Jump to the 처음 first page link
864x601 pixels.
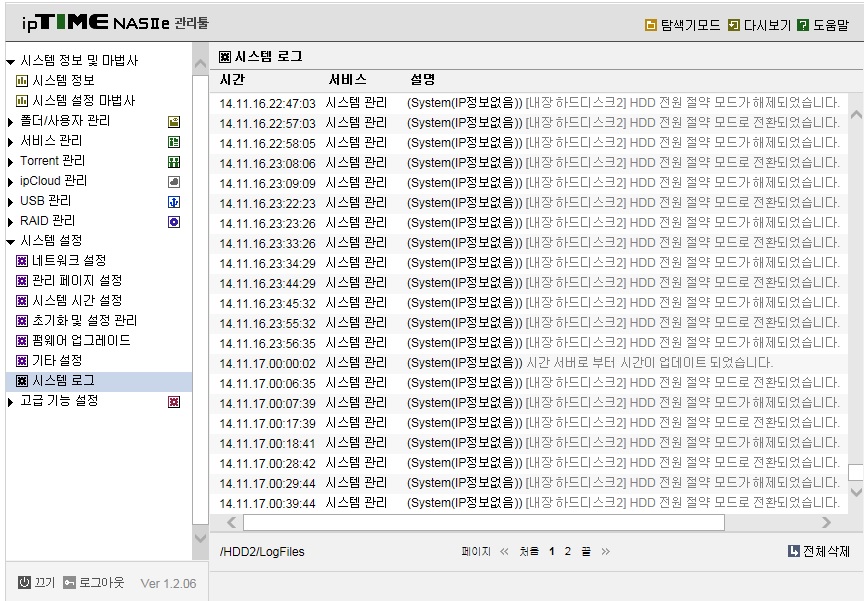coord(529,551)
